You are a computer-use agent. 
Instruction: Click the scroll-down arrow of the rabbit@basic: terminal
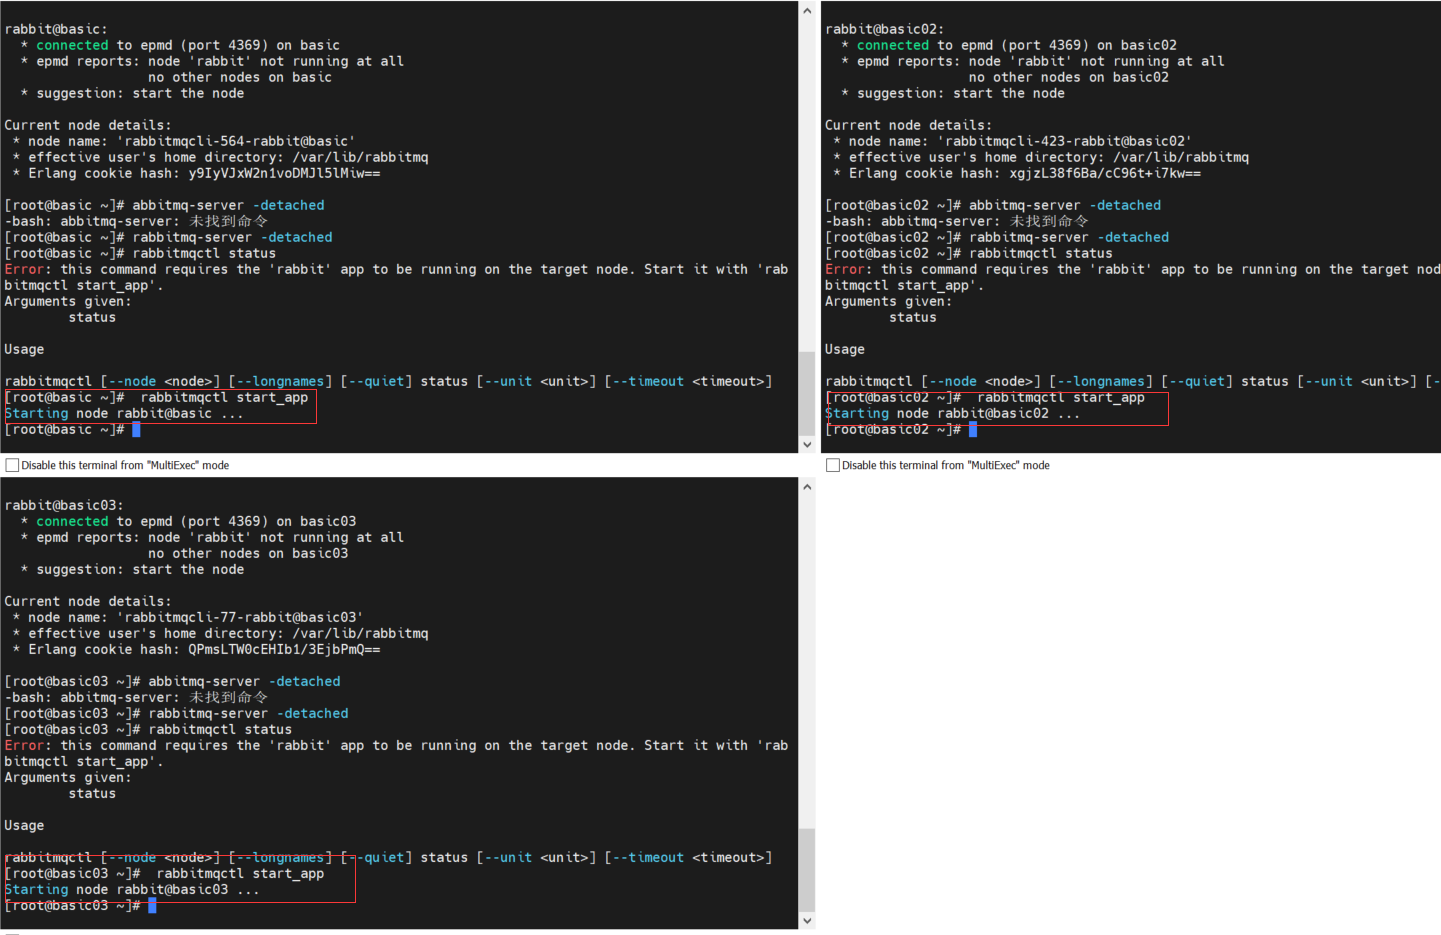click(x=807, y=444)
